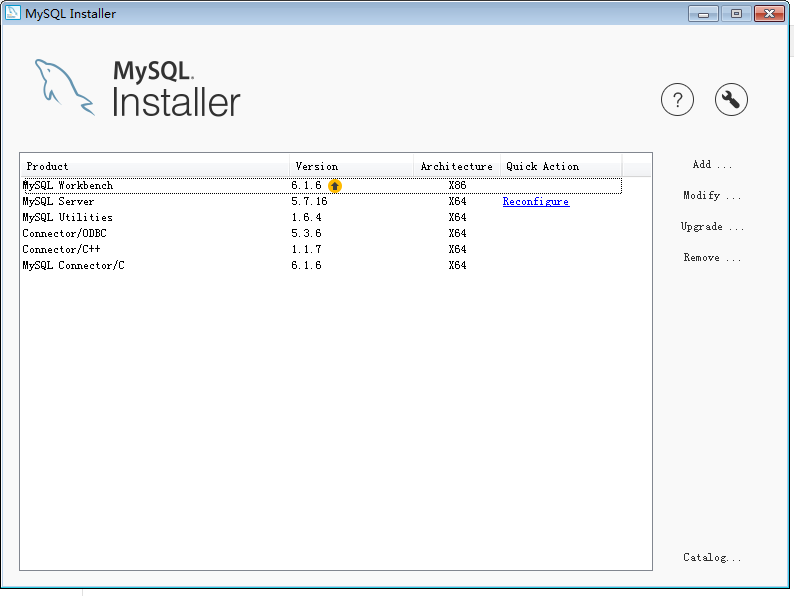Click the MySQL dolphin logo
Image resolution: width=794 pixels, height=596 pixels.
(x=64, y=88)
